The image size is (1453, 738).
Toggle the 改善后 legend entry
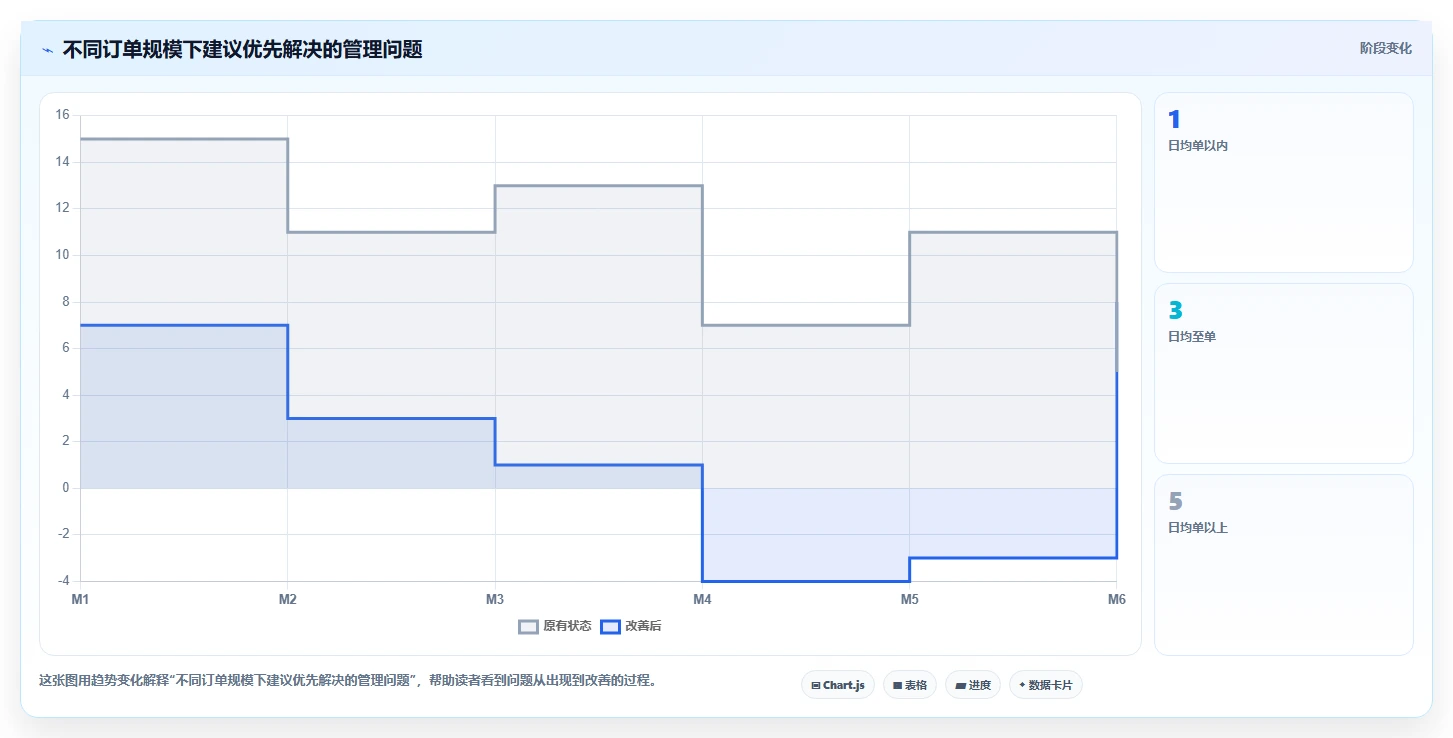631,627
